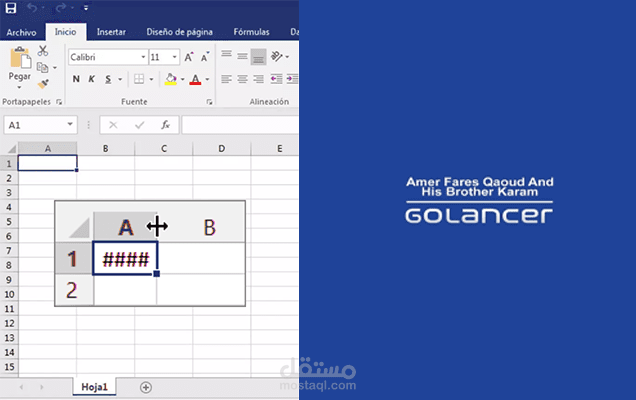This screenshot has width=636, height=400.
Task: Apply the red font color A
Action: point(196,79)
